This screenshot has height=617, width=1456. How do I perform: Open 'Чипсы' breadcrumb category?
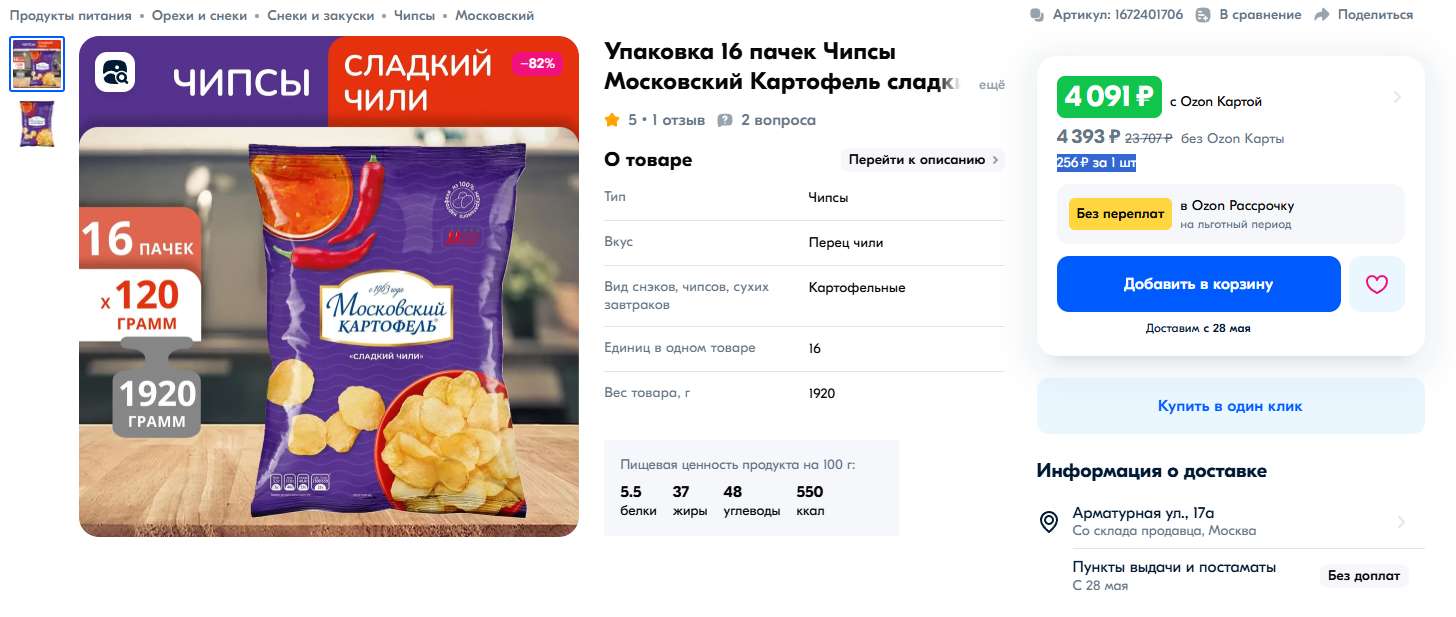click(415, 16)
